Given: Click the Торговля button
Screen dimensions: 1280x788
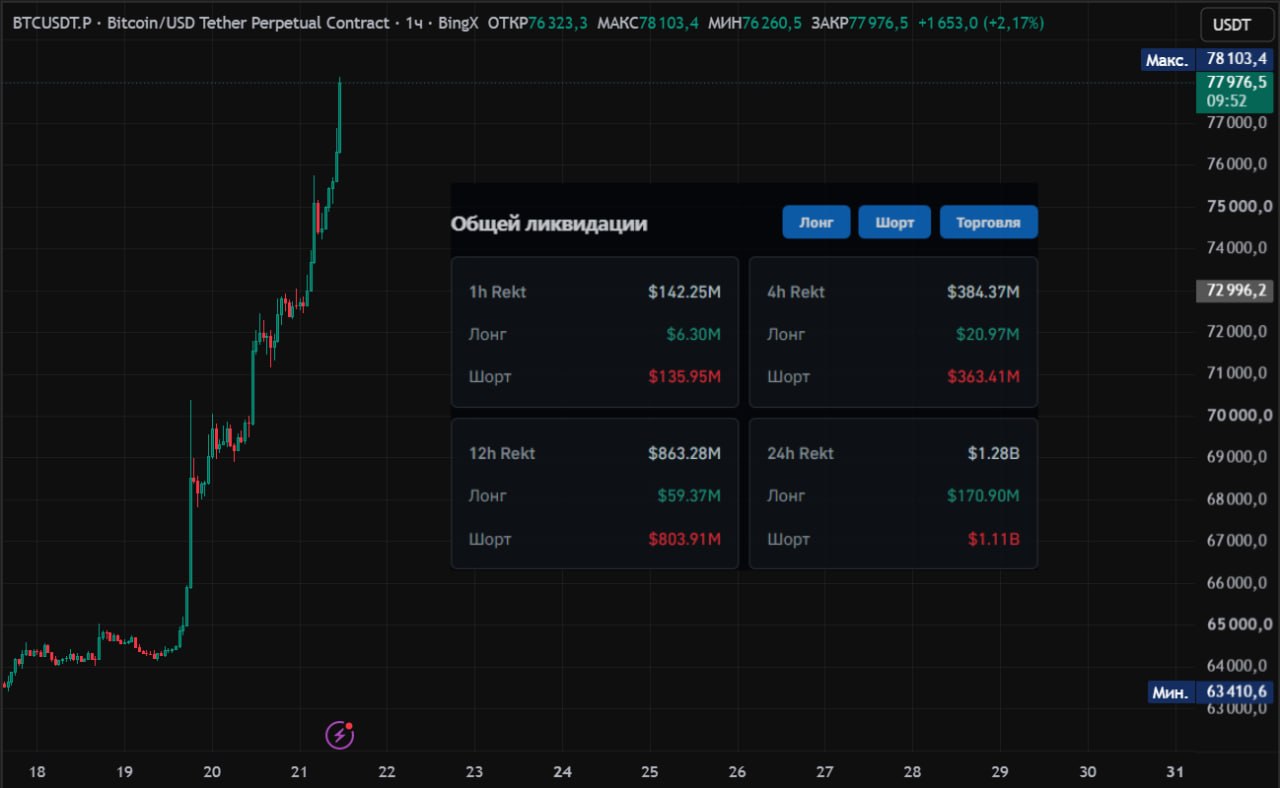Looking at the screenshot, I should click(x=988, y=222).
